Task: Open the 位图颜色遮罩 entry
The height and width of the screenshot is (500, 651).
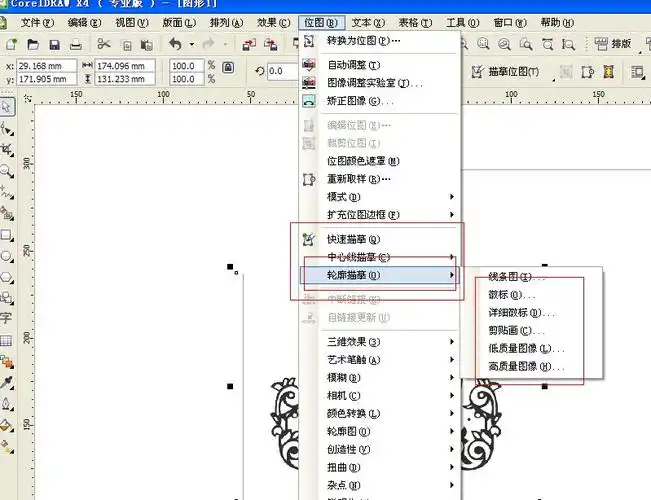Action: click(x=379, y=161)
